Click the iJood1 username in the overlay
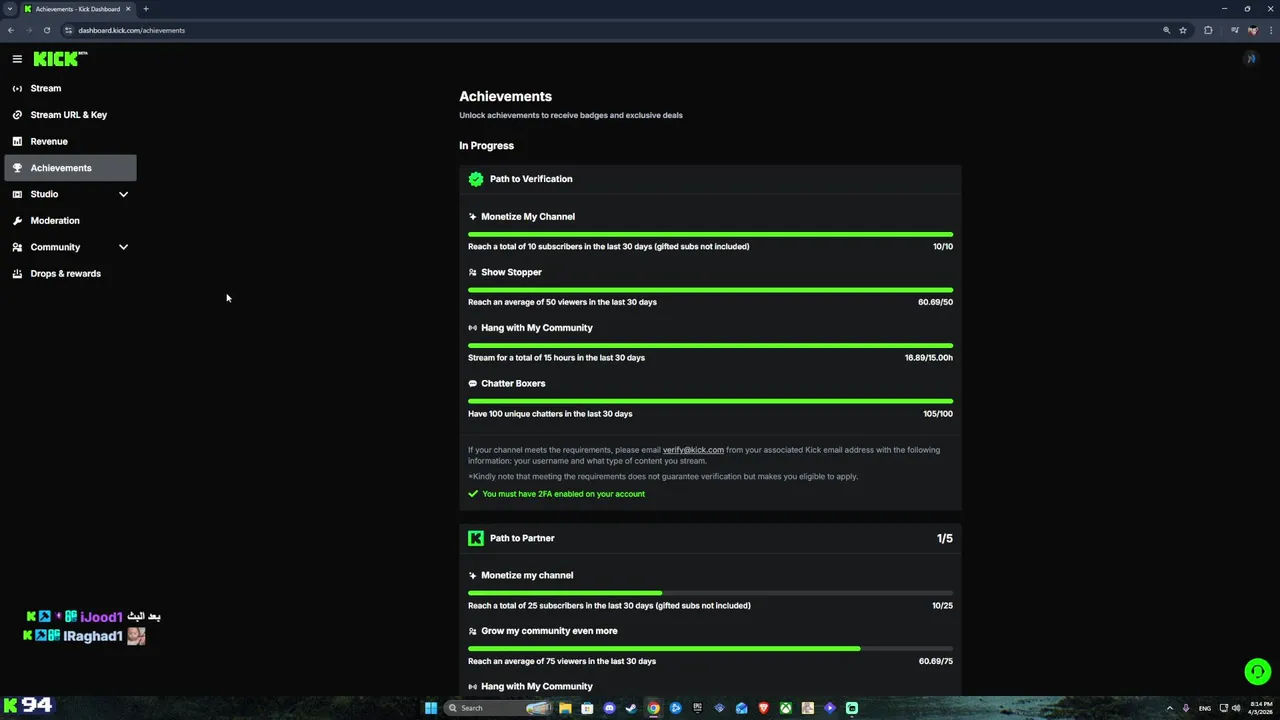 [x=101, y=617]
